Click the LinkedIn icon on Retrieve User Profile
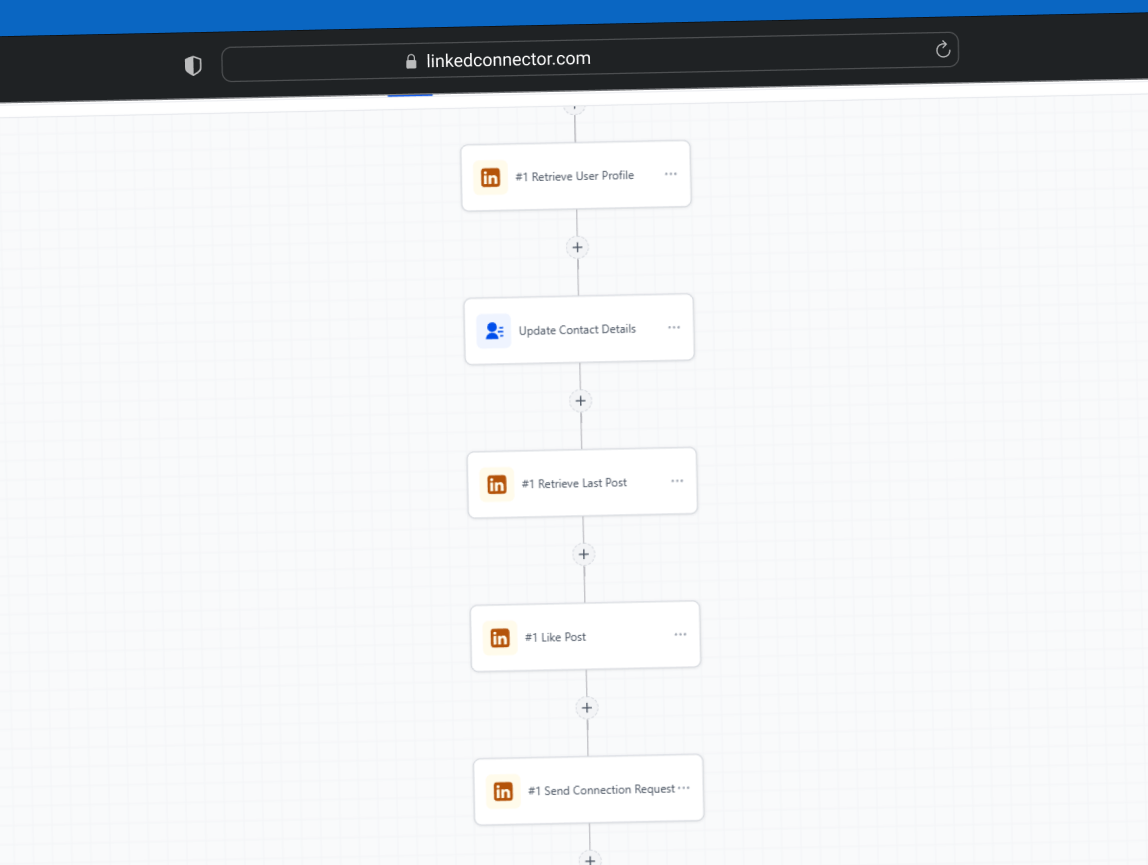This screenshot has width=1148, height=865. pos(491,177)
